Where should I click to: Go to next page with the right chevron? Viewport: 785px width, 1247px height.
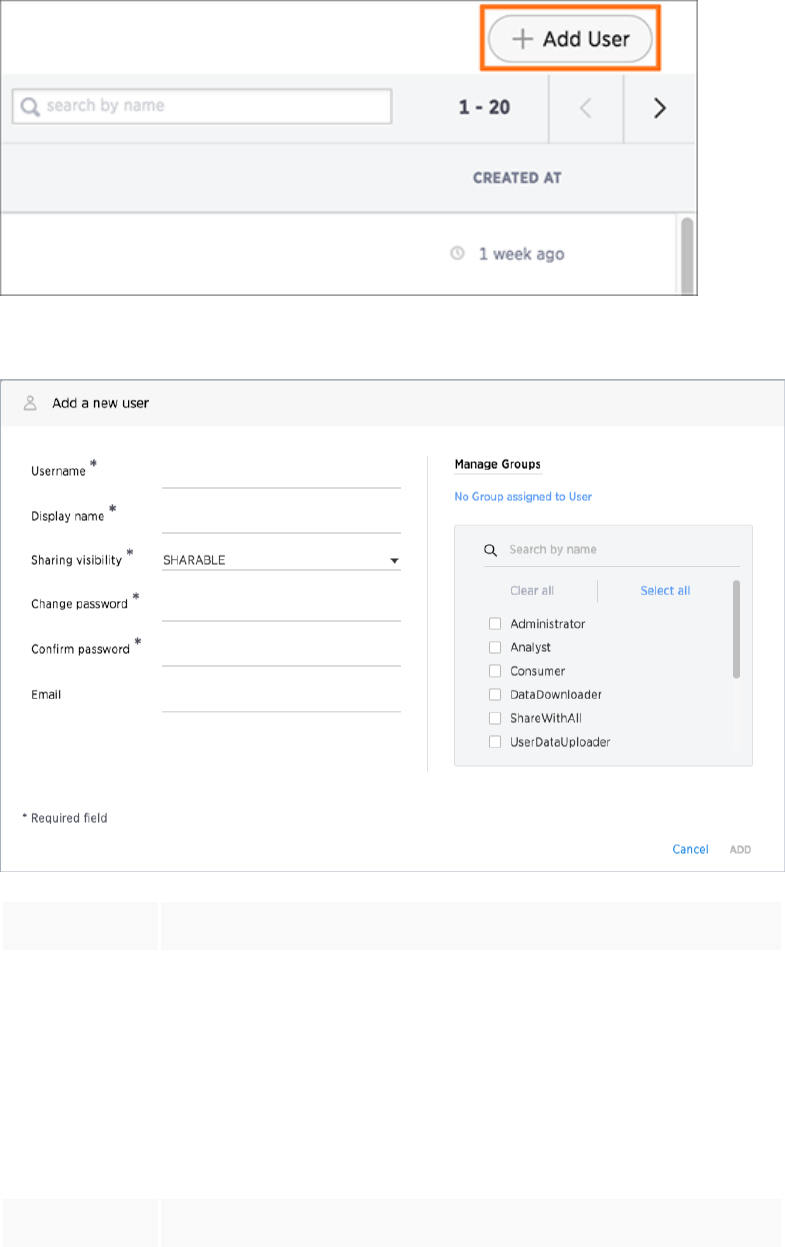[x=659, y=108]
